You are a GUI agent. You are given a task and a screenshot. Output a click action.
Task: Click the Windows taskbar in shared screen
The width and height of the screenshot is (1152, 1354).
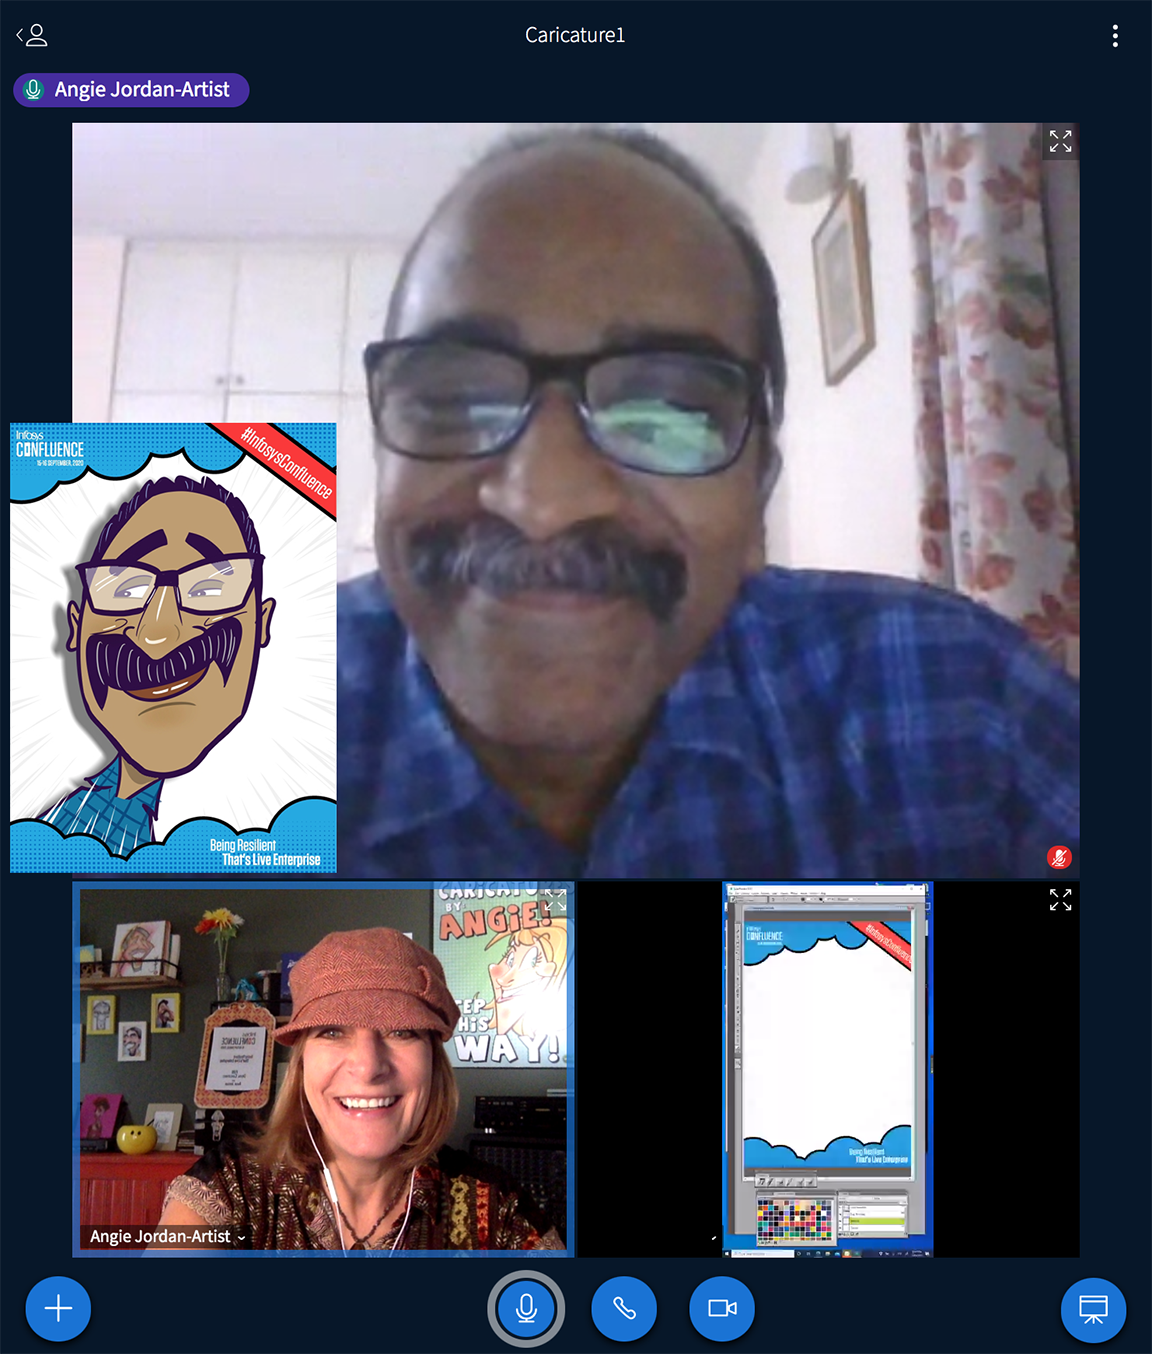[828, 1252]
